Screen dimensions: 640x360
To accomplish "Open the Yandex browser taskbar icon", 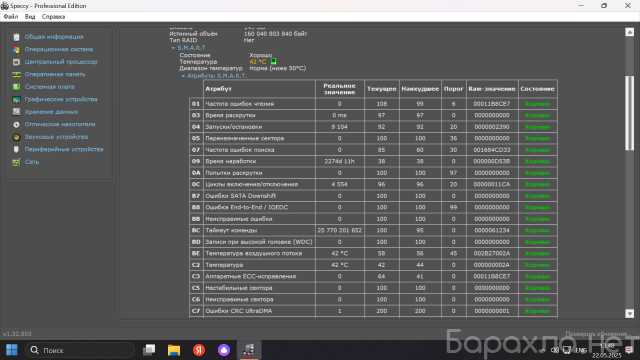I will click(x=199, y=350).
